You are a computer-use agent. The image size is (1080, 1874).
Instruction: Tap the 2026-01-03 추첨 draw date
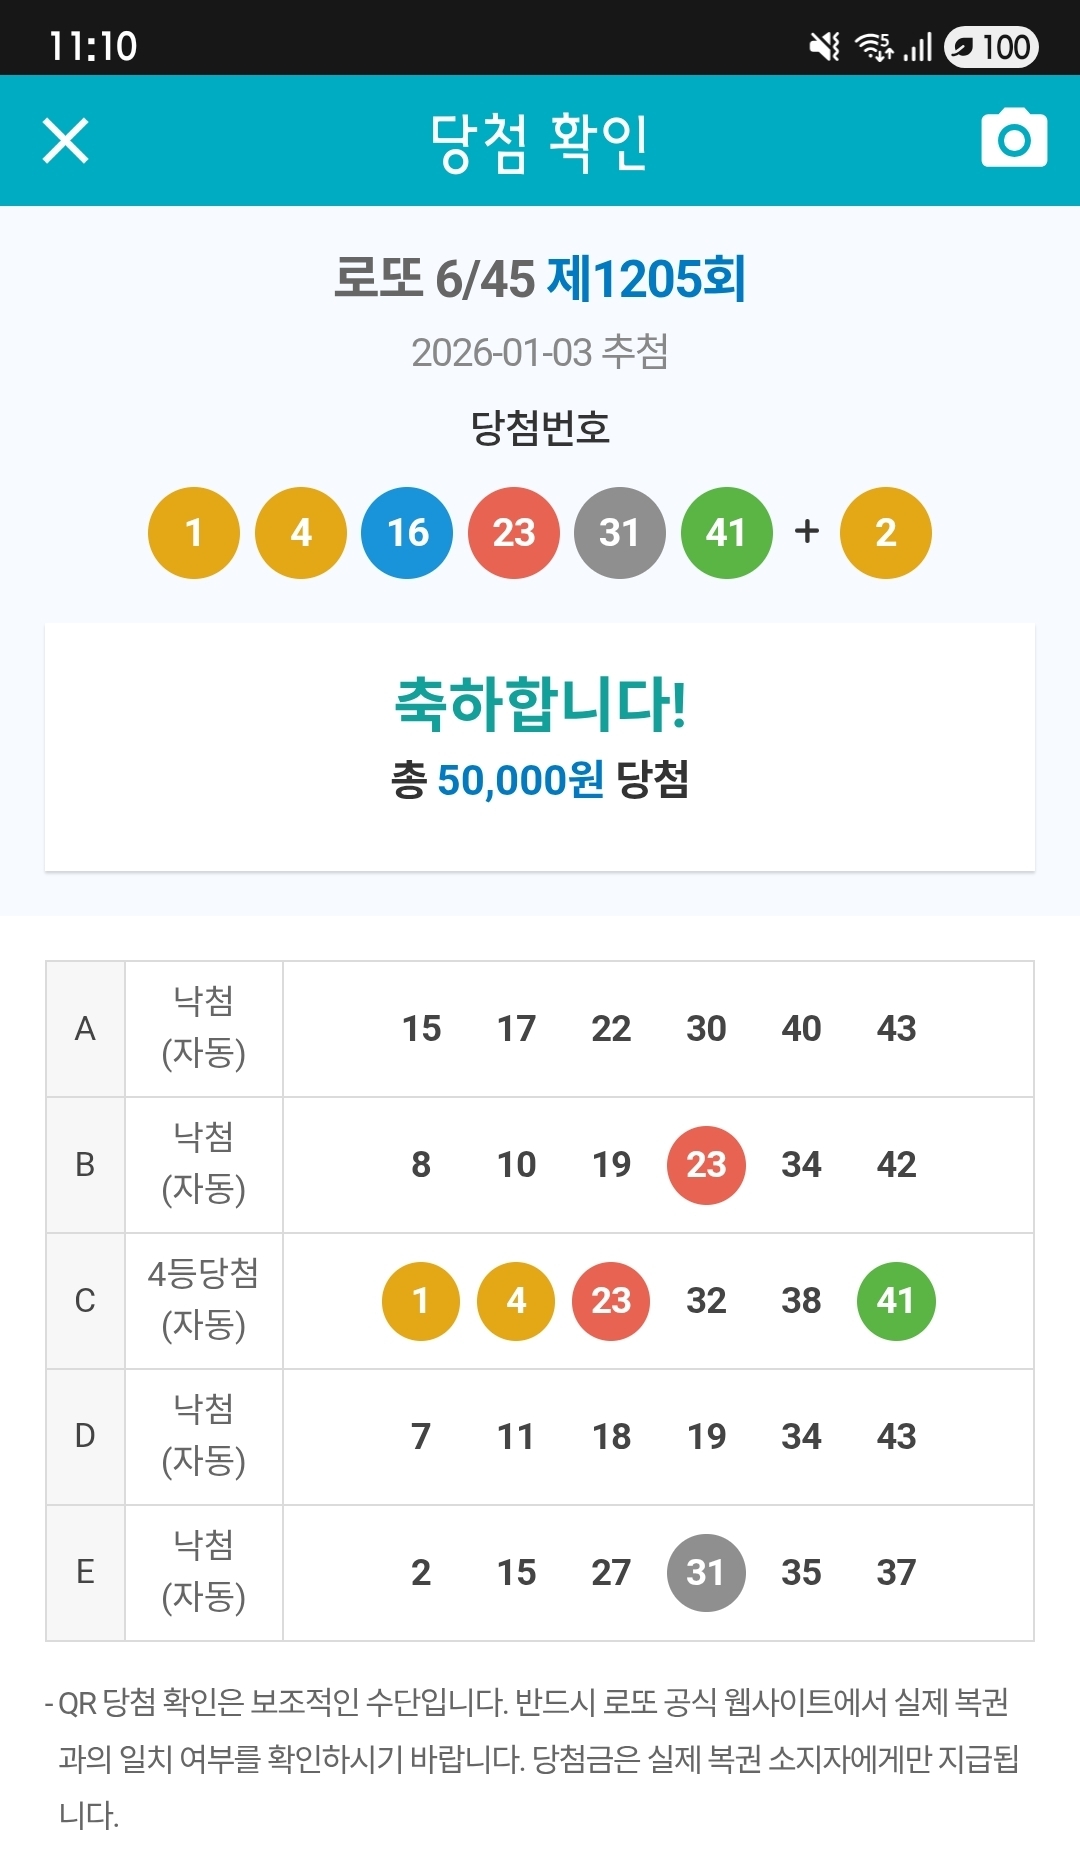(x=540, y=352)
